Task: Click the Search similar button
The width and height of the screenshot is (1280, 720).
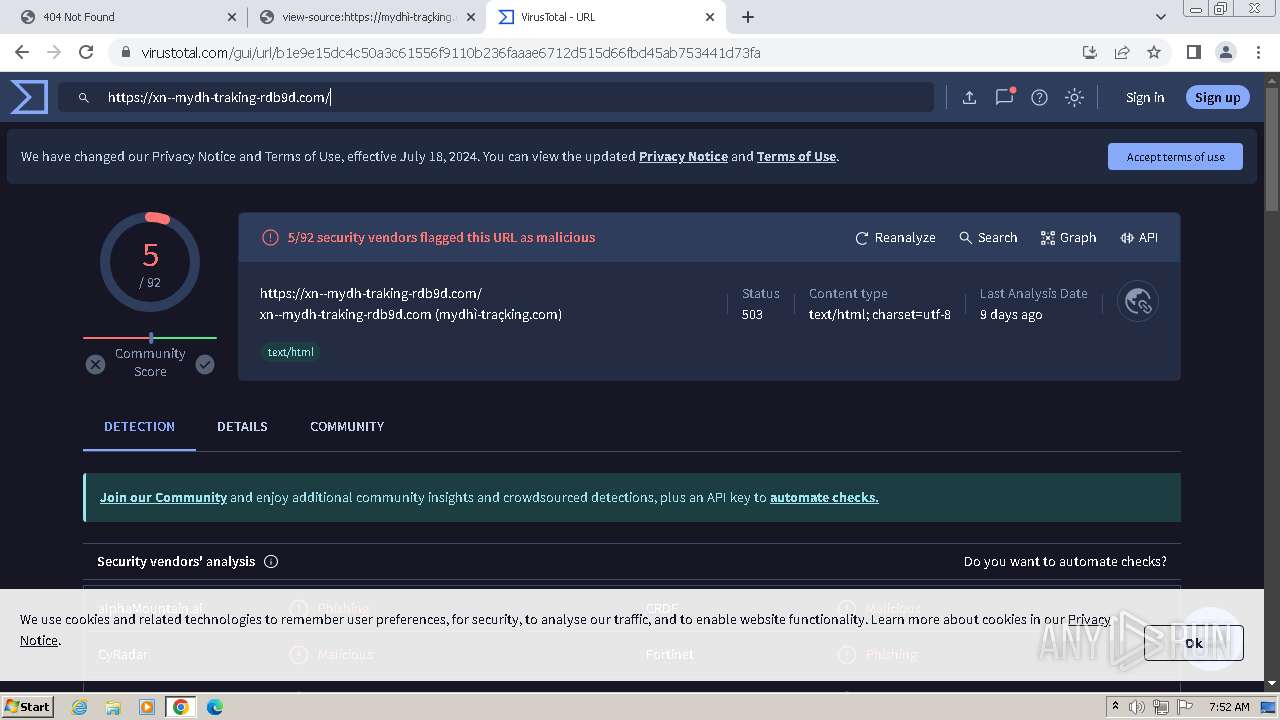Action: [x=988, y=237]
